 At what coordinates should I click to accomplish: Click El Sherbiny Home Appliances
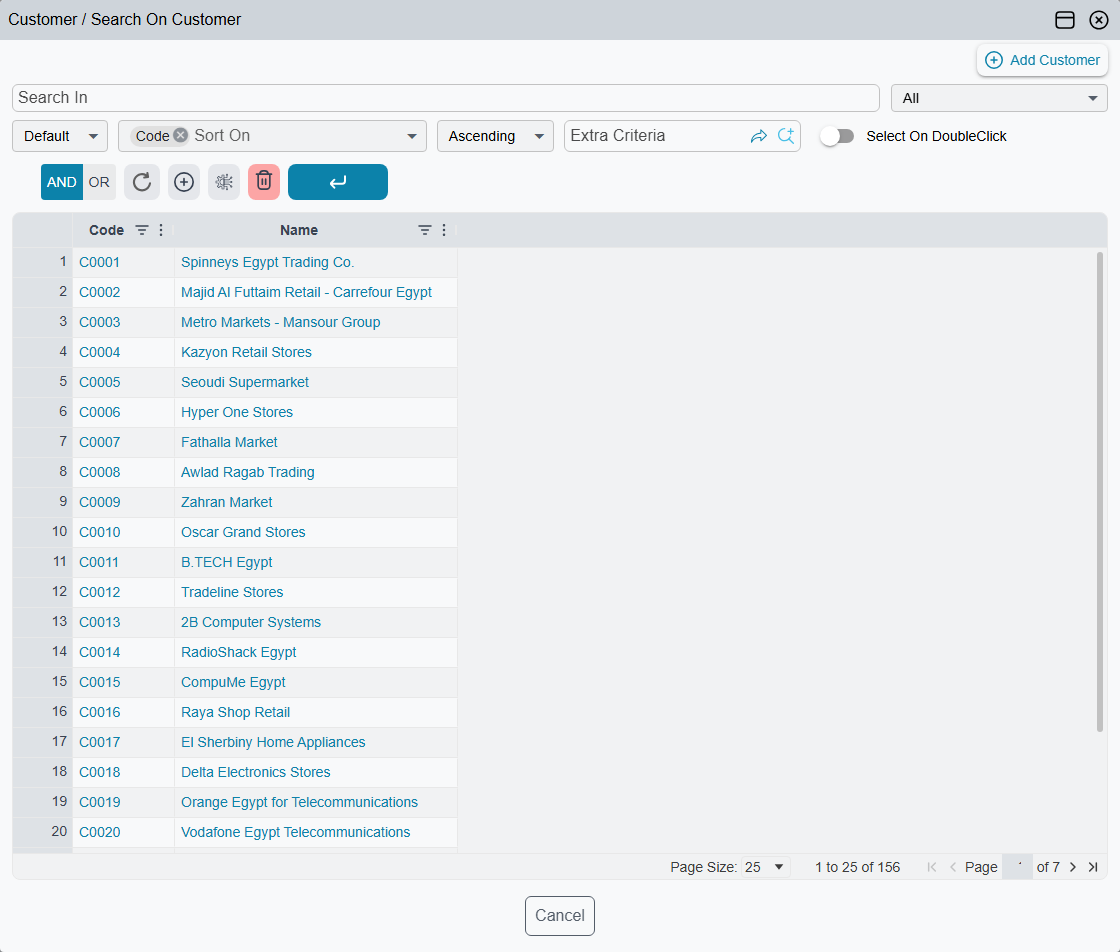[x=273, y=742]
